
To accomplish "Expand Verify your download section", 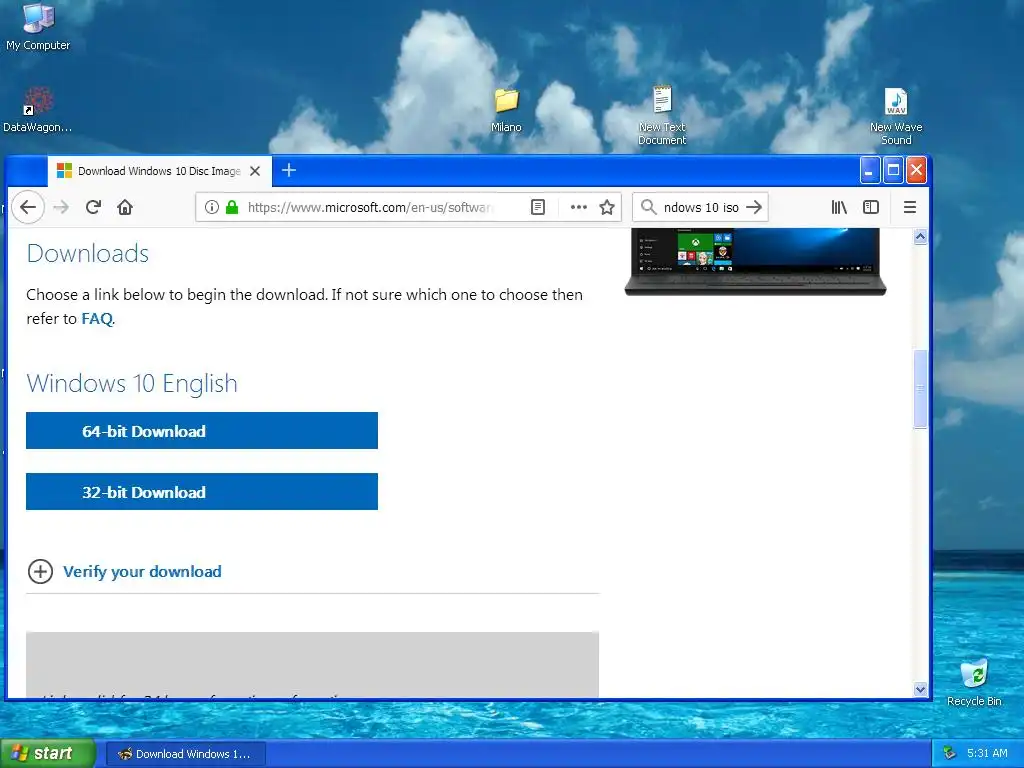I will (142, 571).
